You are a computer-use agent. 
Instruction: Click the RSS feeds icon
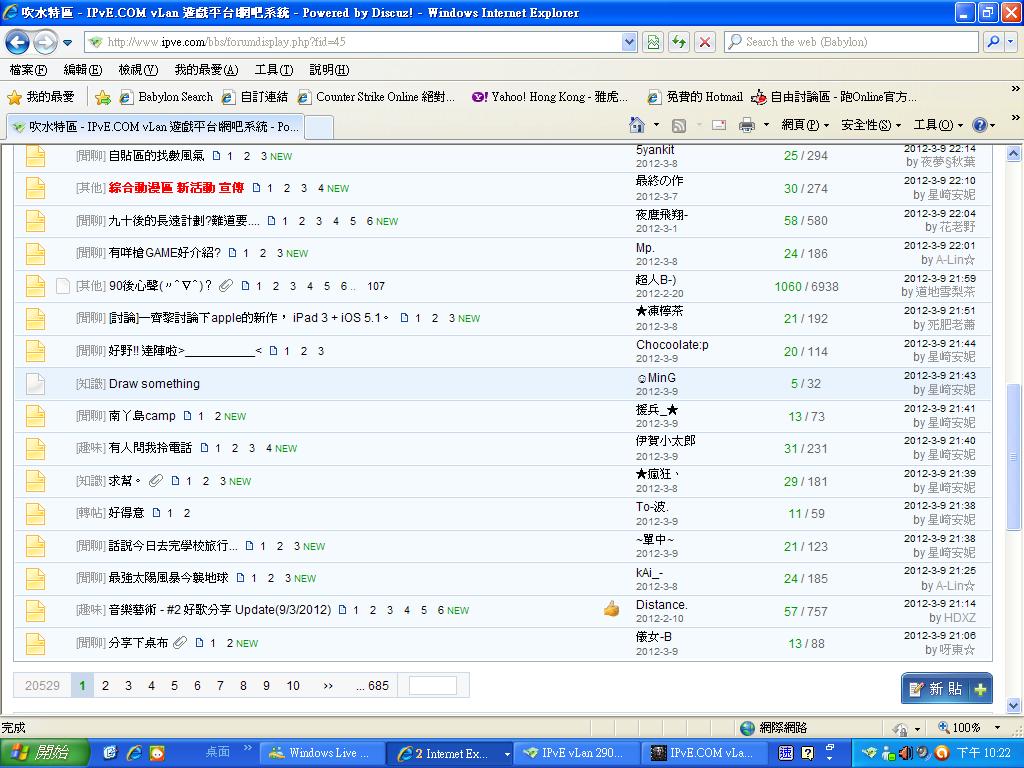tap(679, 125)
